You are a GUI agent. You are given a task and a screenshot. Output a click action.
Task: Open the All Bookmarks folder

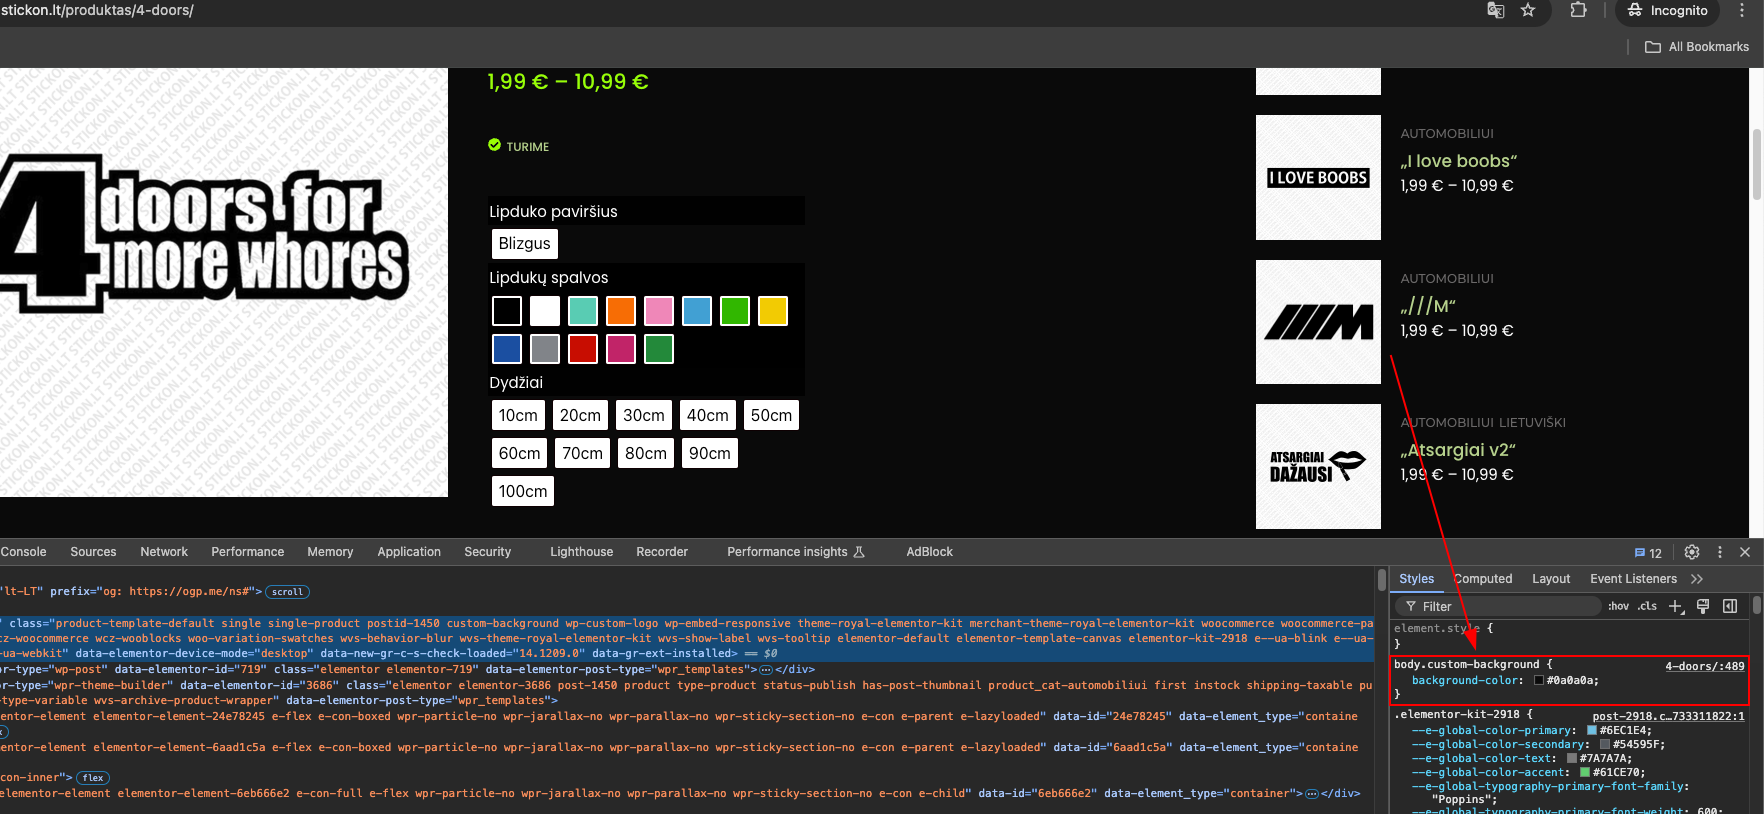1697,47
